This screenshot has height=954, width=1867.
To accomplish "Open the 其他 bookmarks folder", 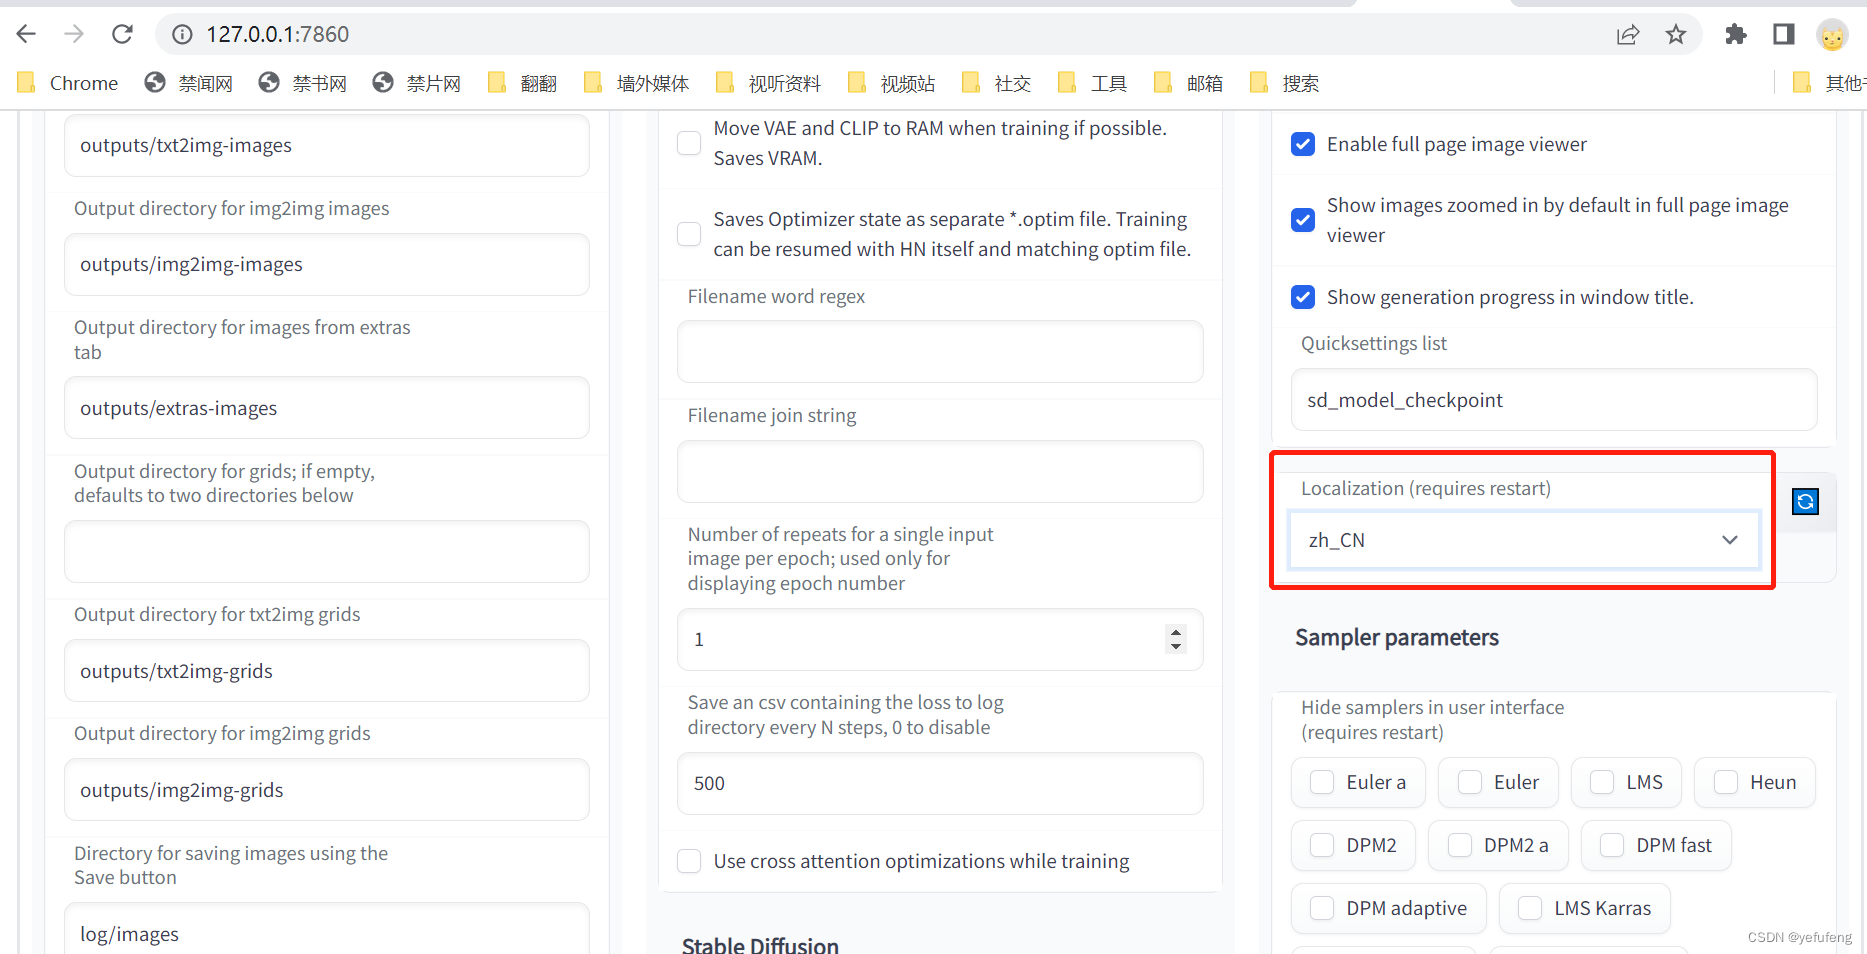I will point(1830,83).
